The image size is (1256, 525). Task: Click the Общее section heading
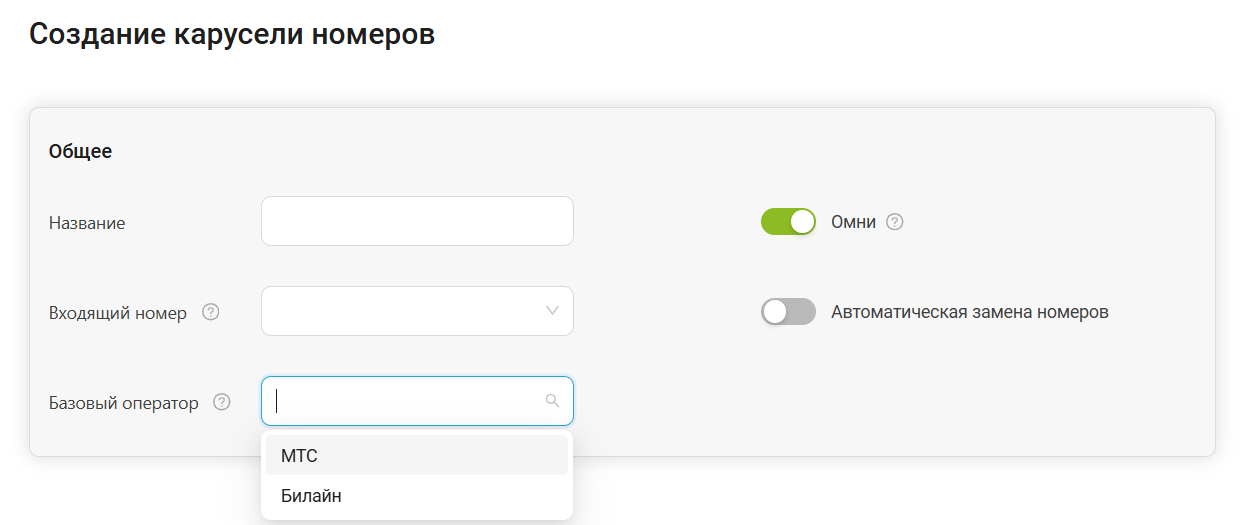(x=80, y=152)
